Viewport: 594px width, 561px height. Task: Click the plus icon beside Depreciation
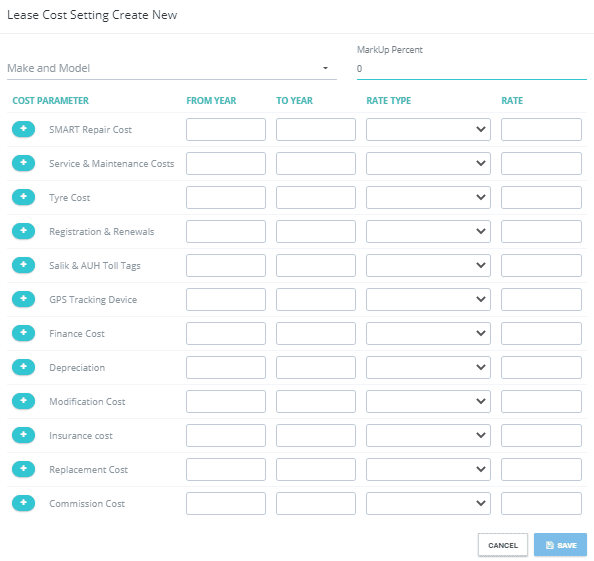point(23,367)
